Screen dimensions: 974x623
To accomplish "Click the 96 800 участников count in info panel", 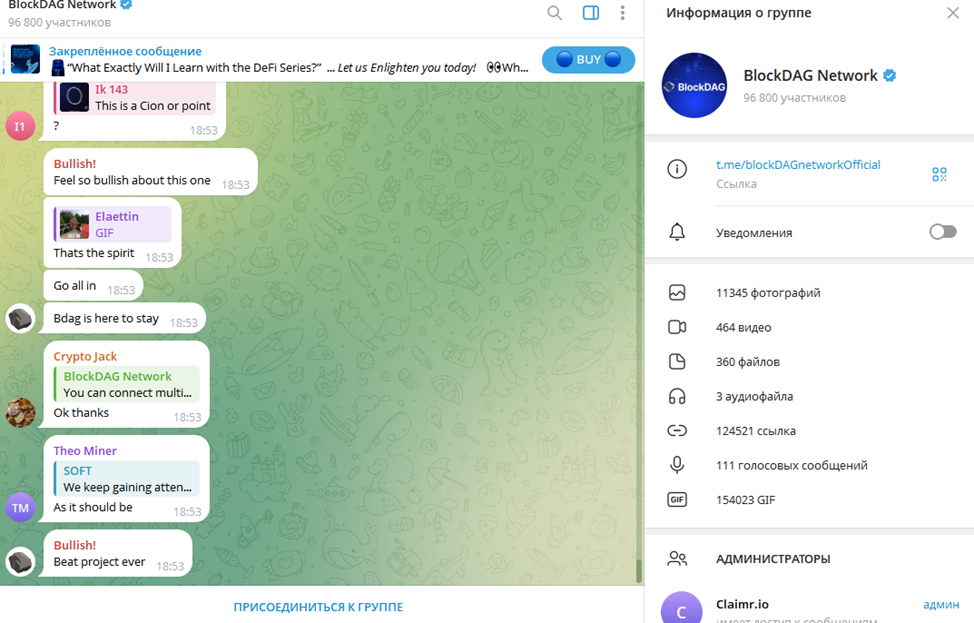I will (794, 98).
